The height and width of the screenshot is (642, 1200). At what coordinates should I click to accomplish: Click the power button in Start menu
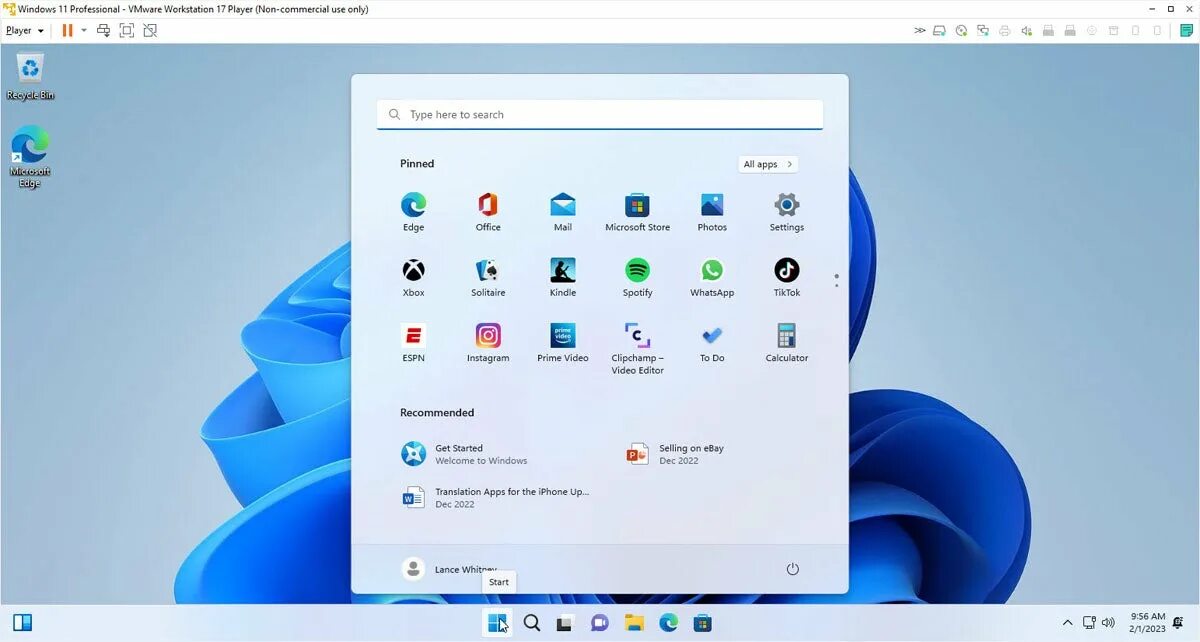click(793, 569)
